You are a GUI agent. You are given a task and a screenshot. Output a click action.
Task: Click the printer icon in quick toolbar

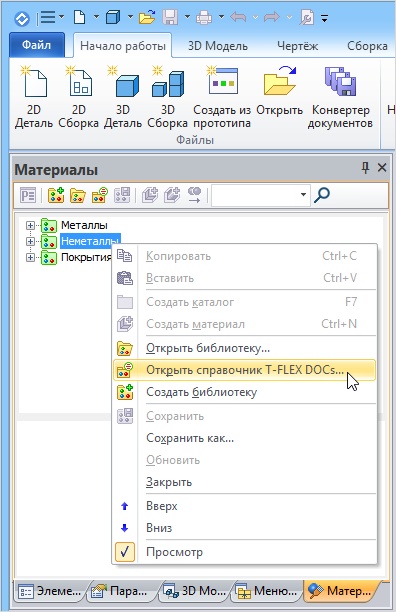pos(204,17)
